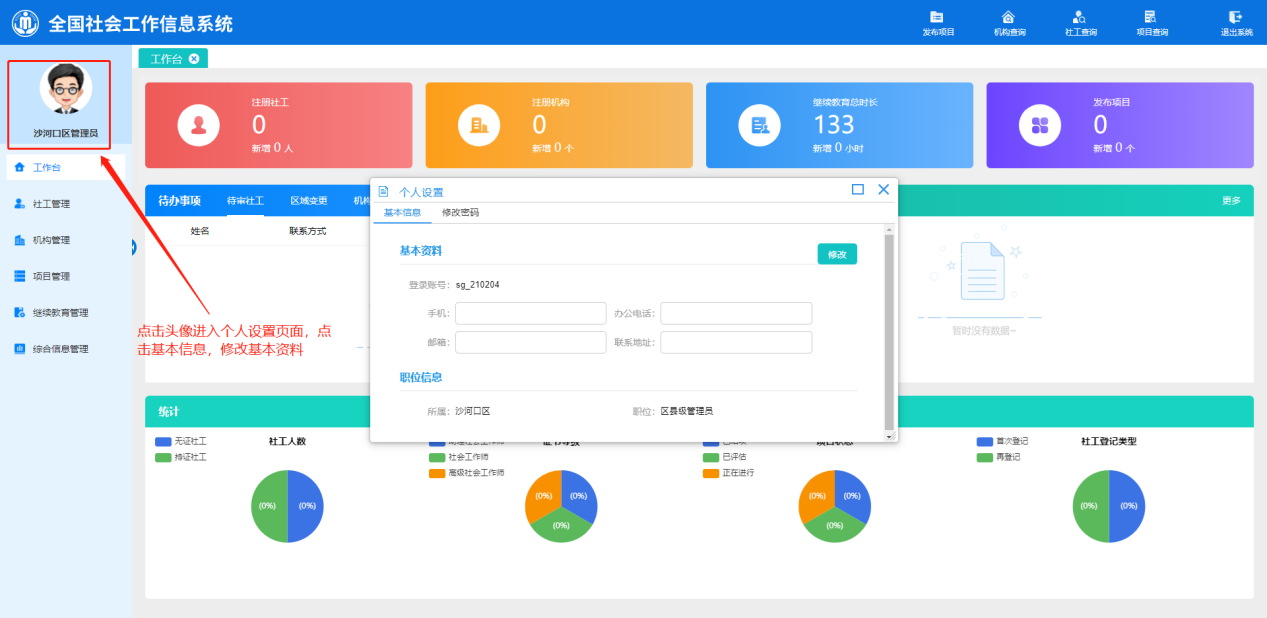Click the 发布项目 grid icon on purple card
This screenshot has width=1267, height=618.
(x=1040, y=125)
